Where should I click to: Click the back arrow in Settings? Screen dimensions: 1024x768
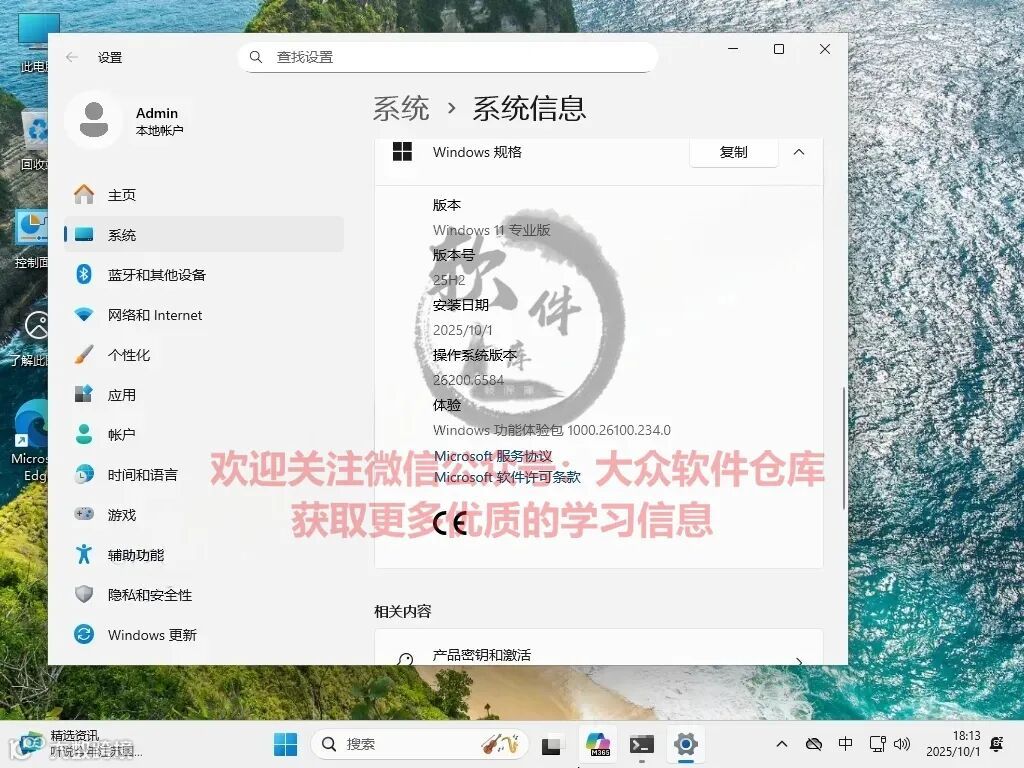72,57
